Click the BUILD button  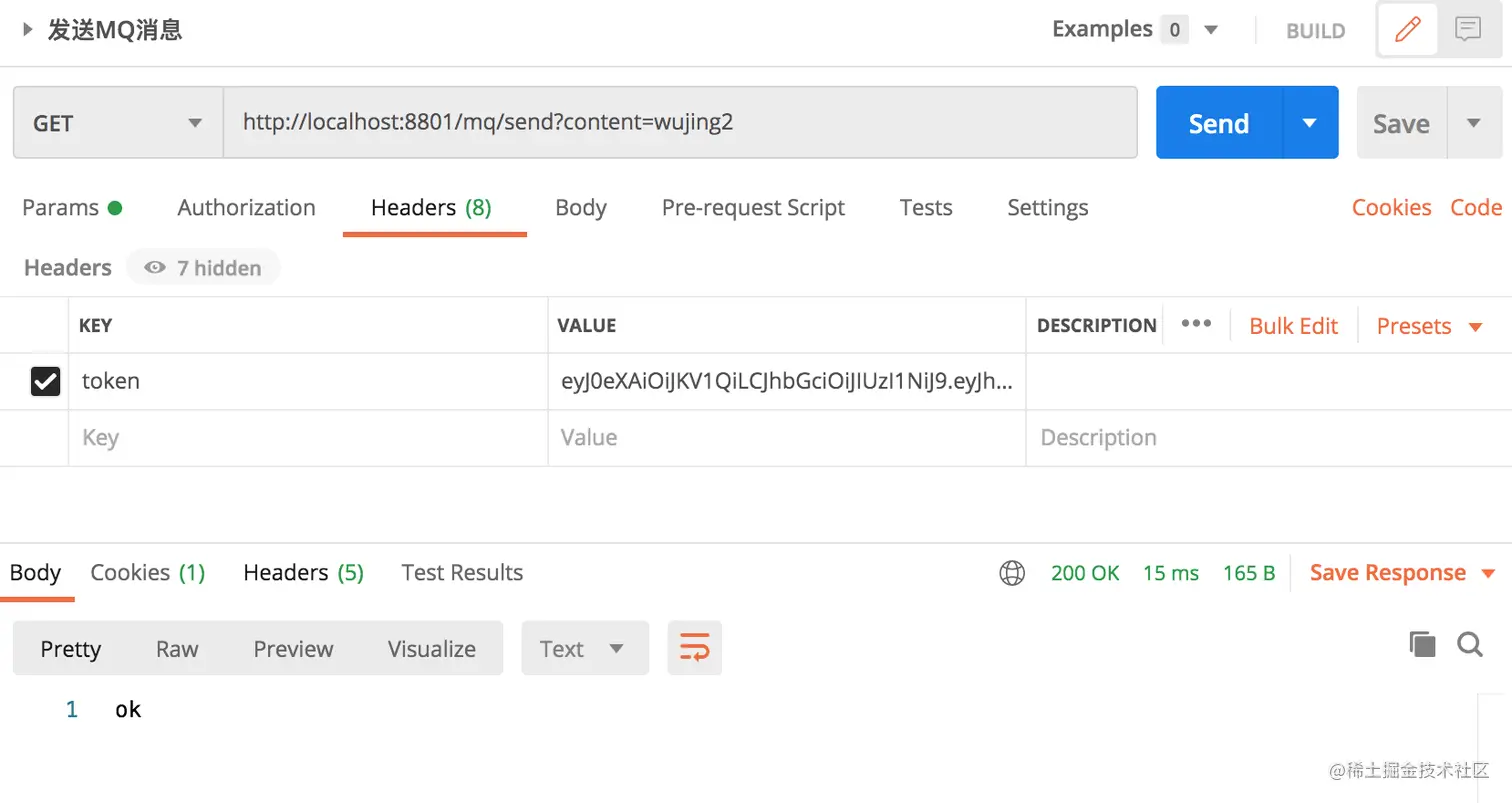[x=1315, y=31]
